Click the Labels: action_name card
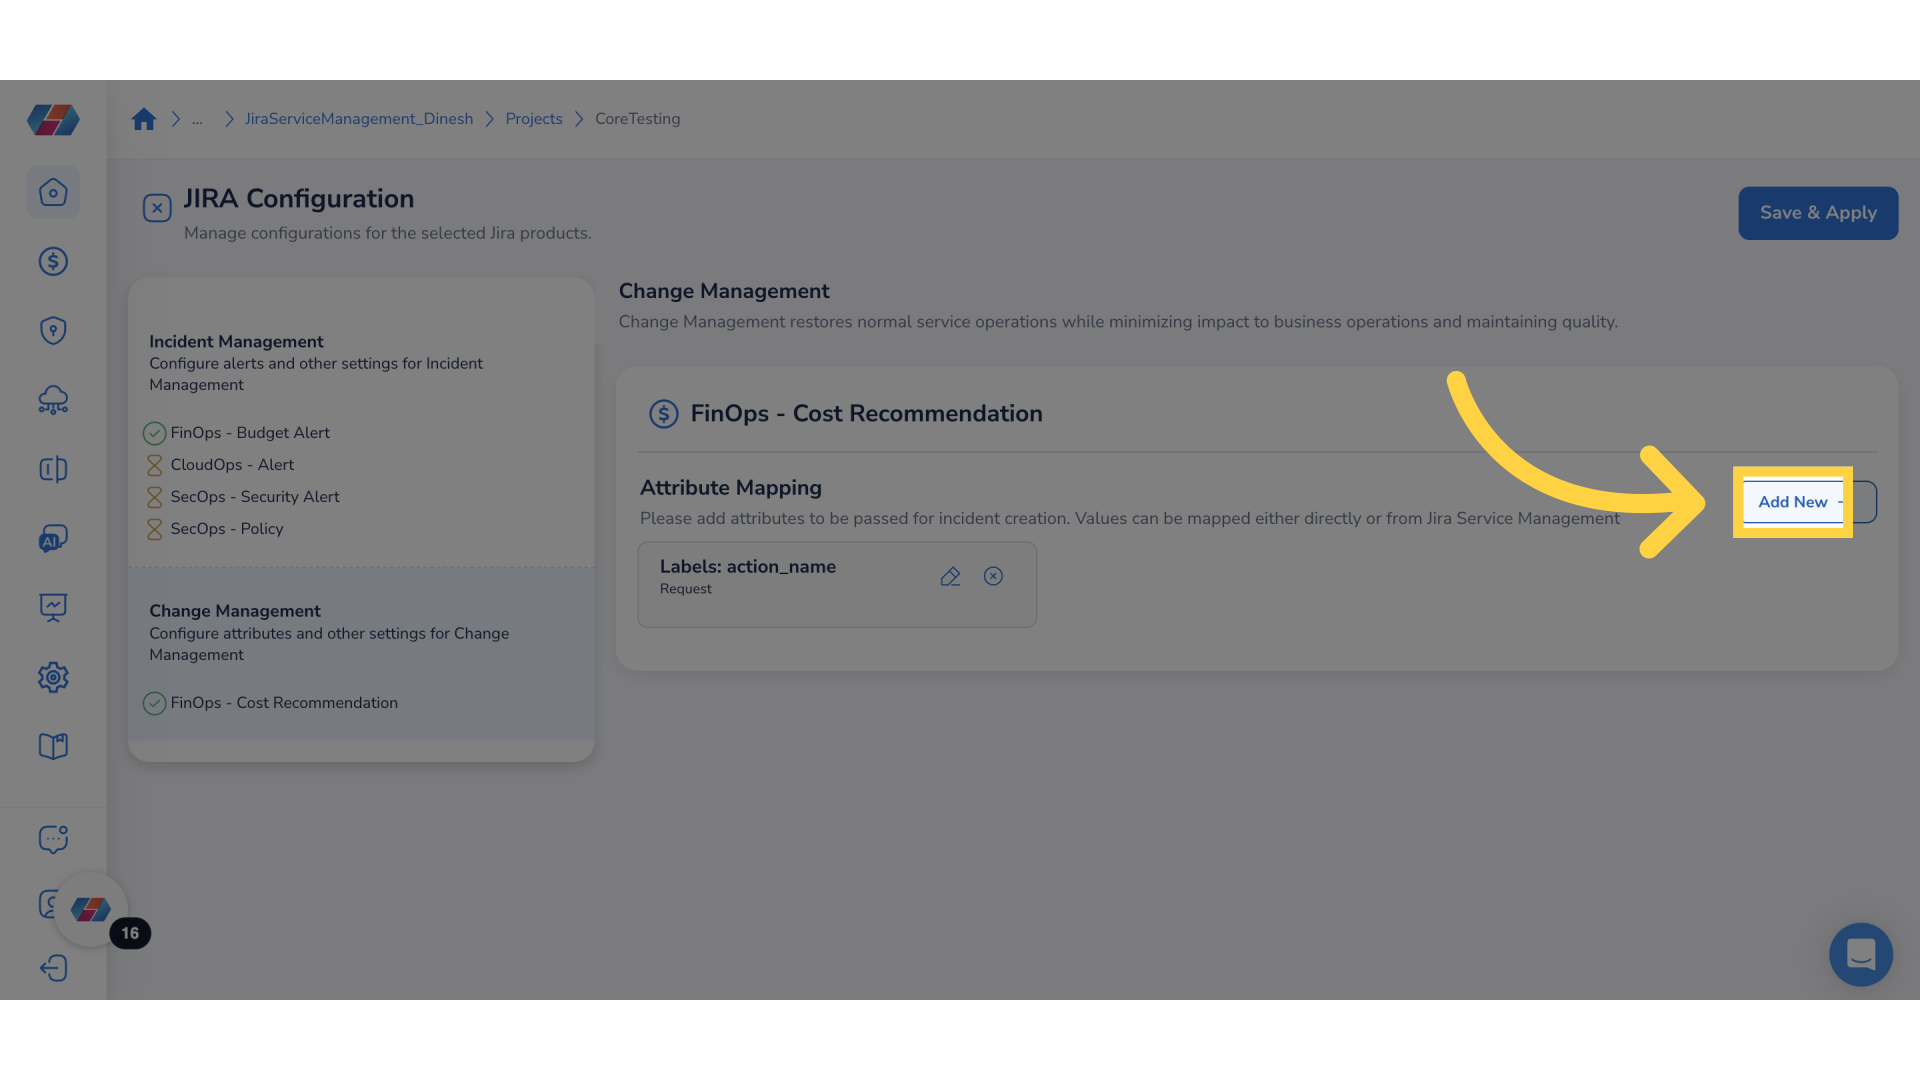 837,585
